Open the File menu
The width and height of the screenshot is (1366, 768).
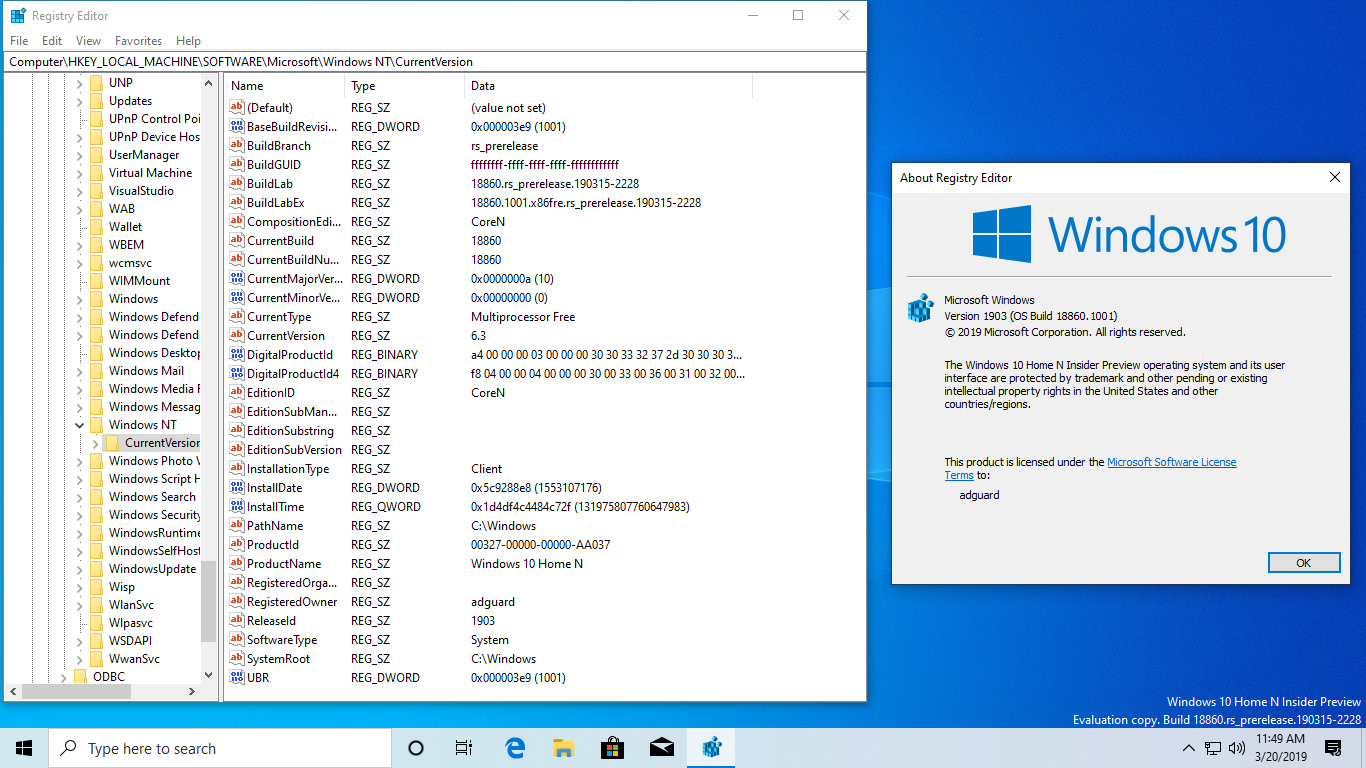[x=19, y=41]
